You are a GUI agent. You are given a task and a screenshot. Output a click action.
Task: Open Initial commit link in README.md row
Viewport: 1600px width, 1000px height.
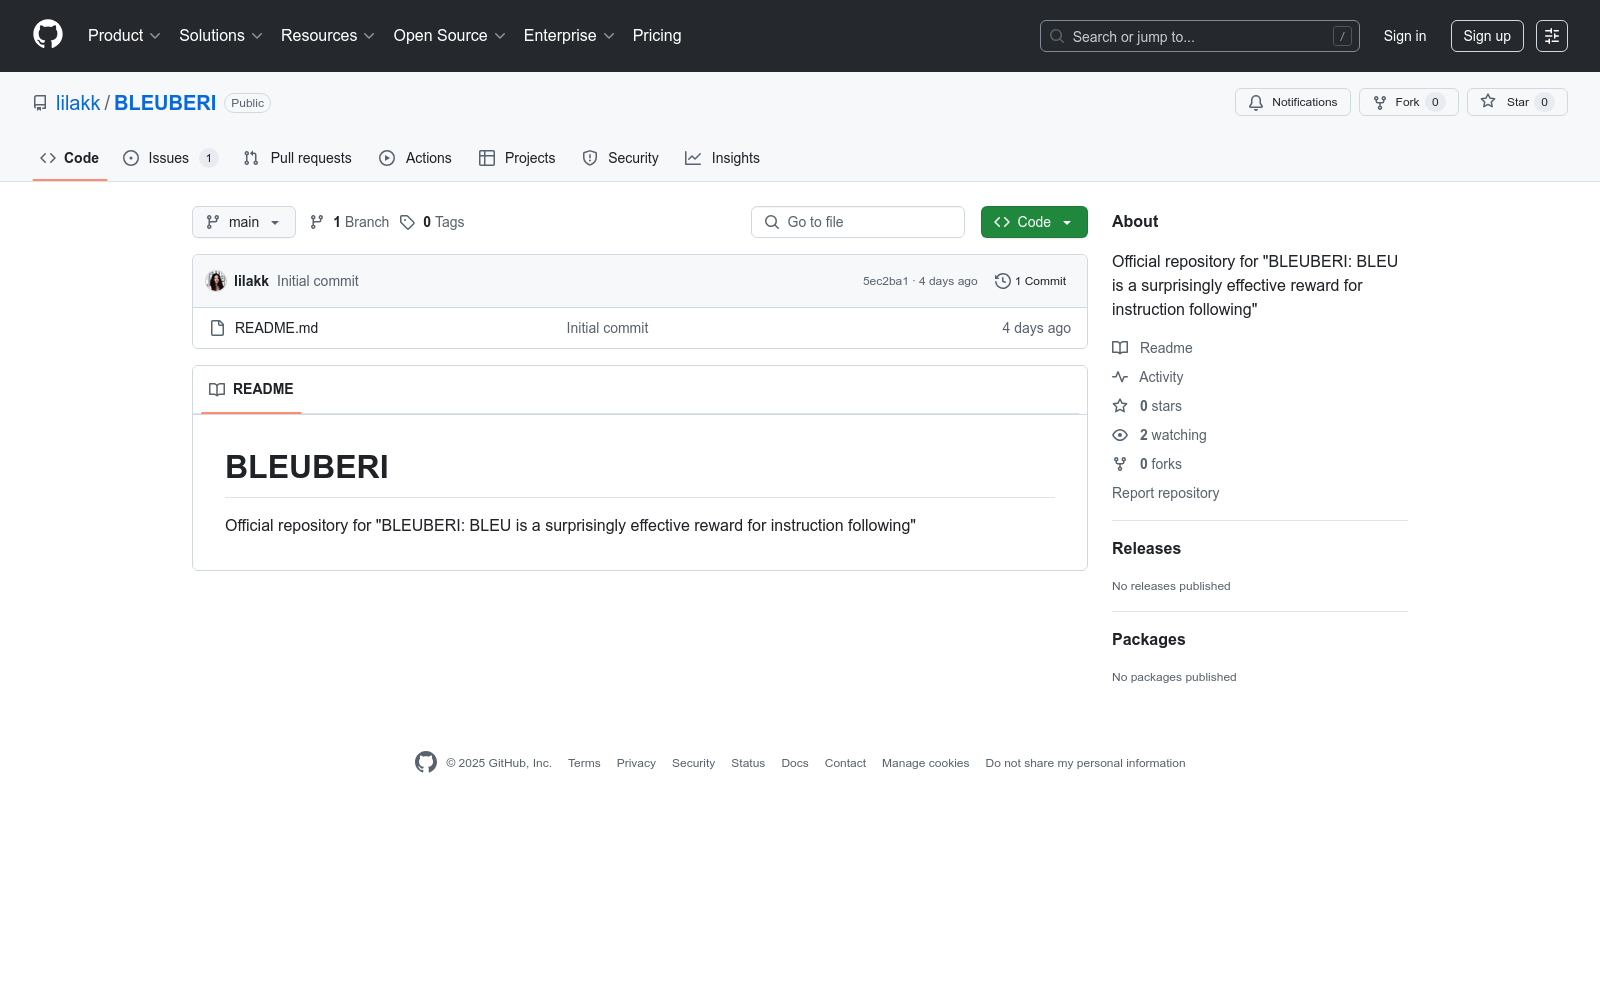(x=607, y=328)
